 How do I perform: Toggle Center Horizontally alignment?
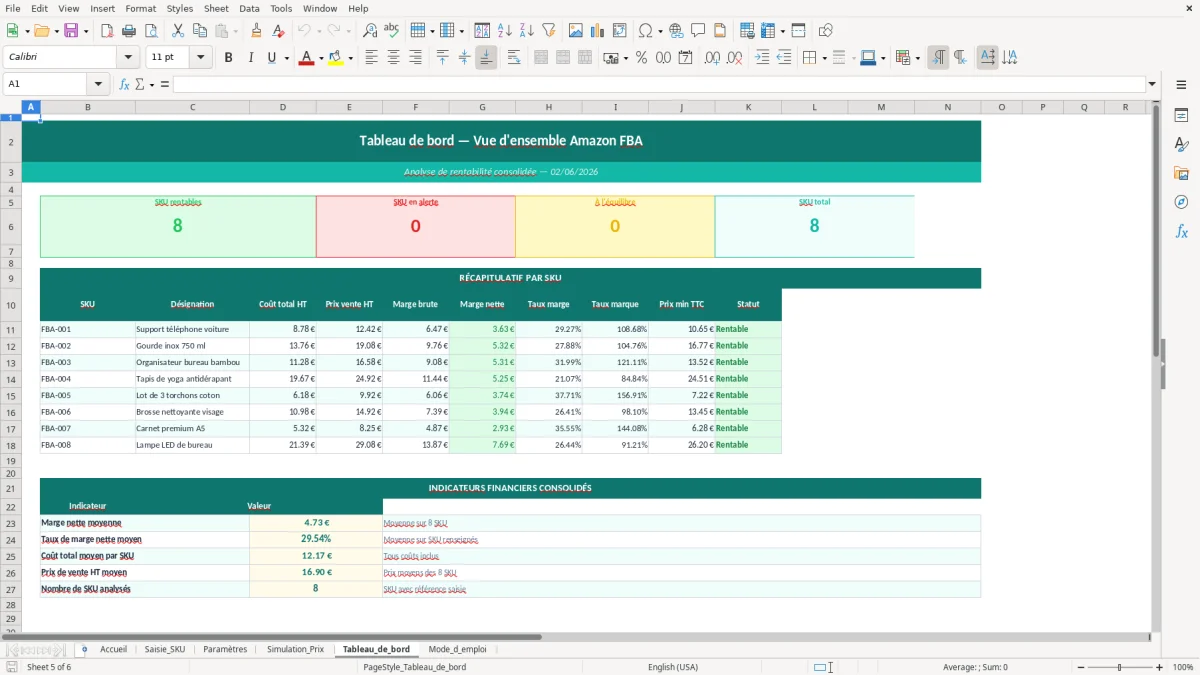(x=393, y=58)
